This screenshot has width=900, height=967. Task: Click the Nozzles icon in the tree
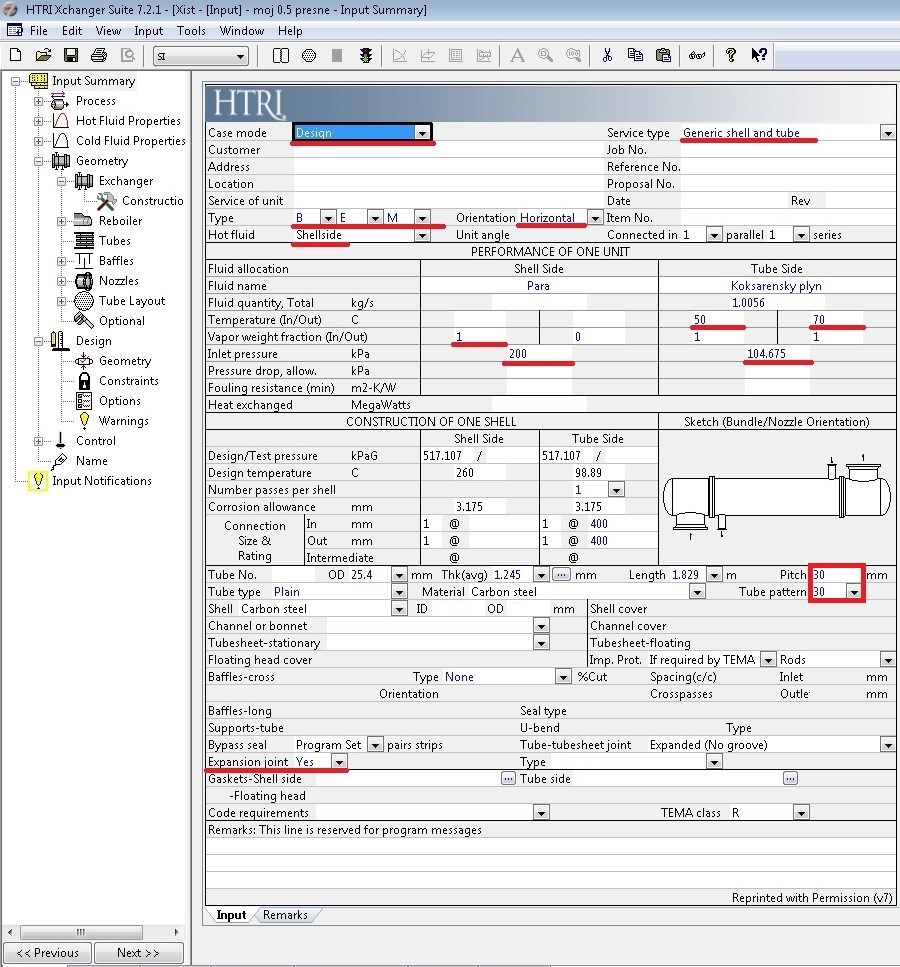tap(84, 281)
